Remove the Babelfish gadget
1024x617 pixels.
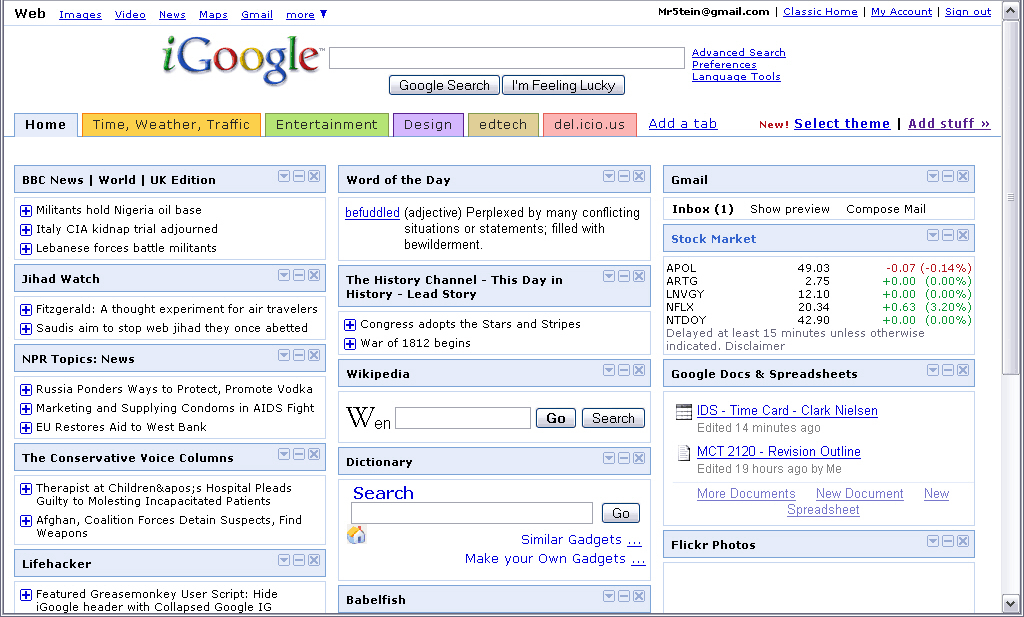[x=639, y=596]
